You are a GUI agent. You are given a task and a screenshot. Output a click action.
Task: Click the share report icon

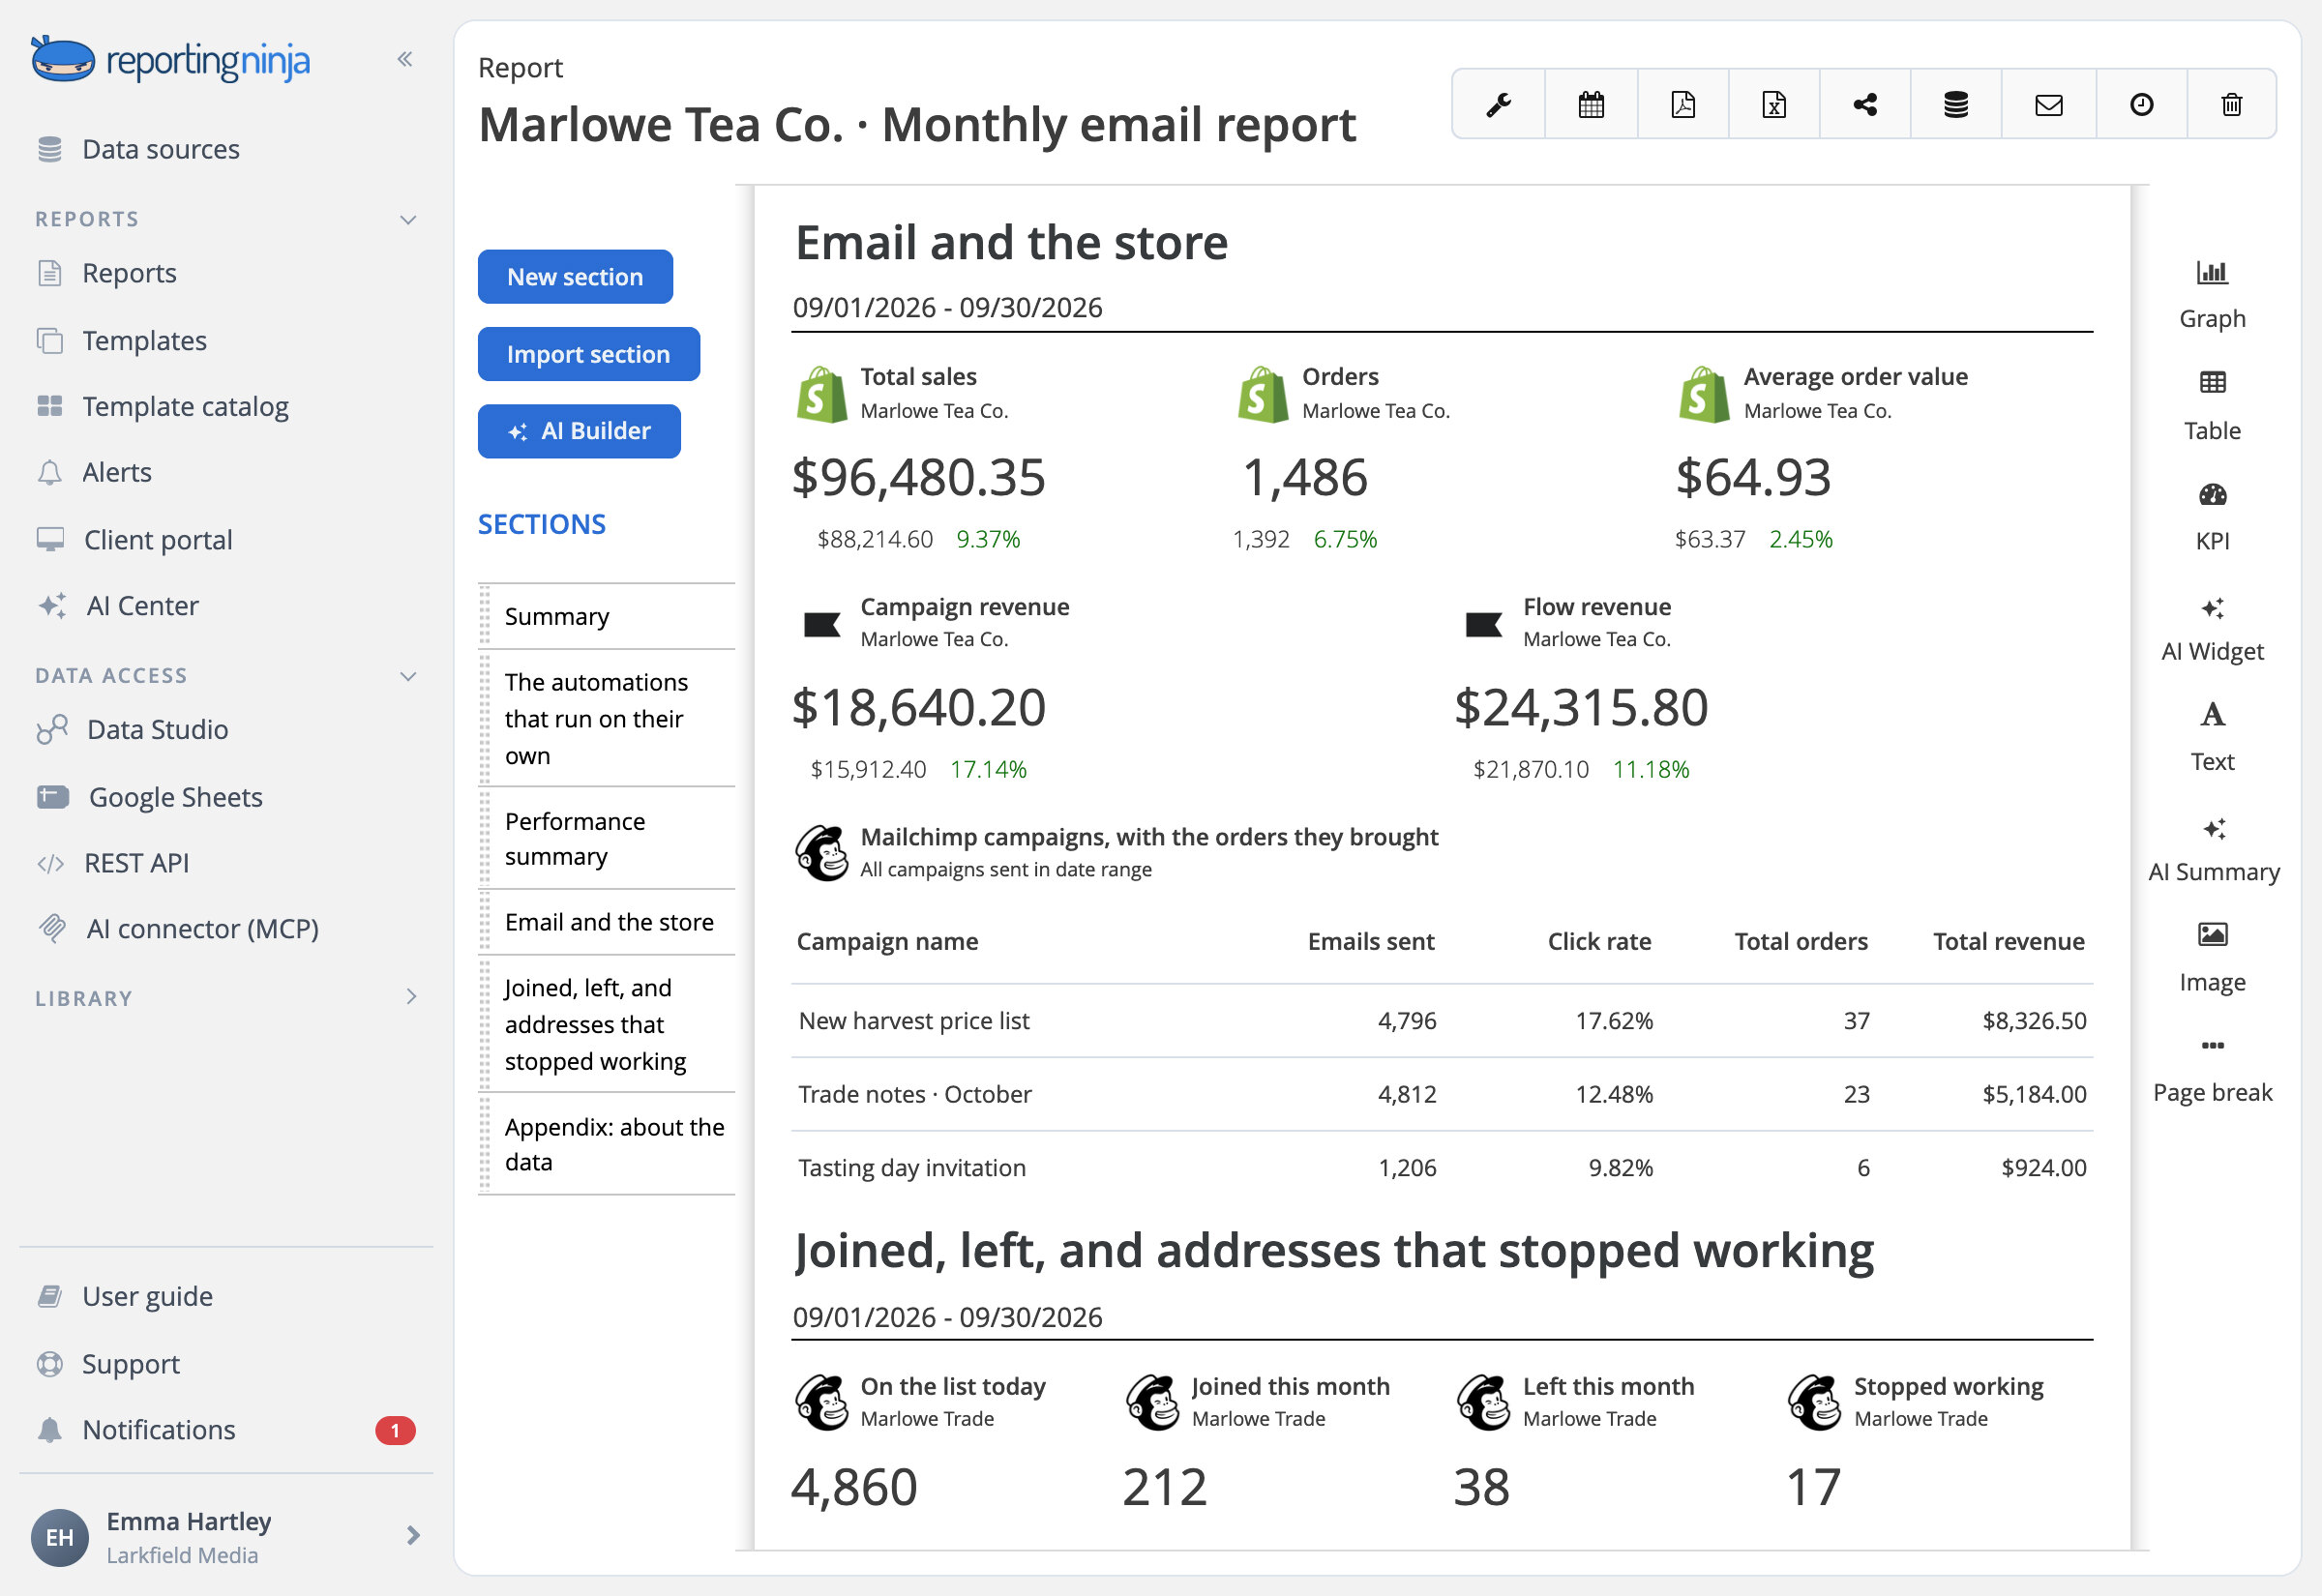click(1865, 104)
